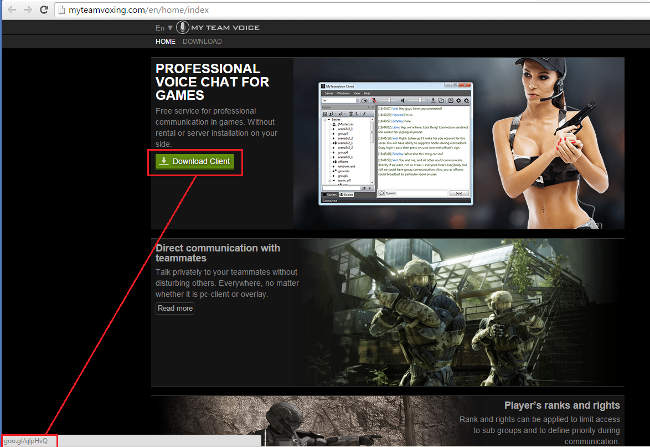This screenshot has height=447, width=650.
Task: Reload the page with refresh icon
Action: tap(44, 10)
